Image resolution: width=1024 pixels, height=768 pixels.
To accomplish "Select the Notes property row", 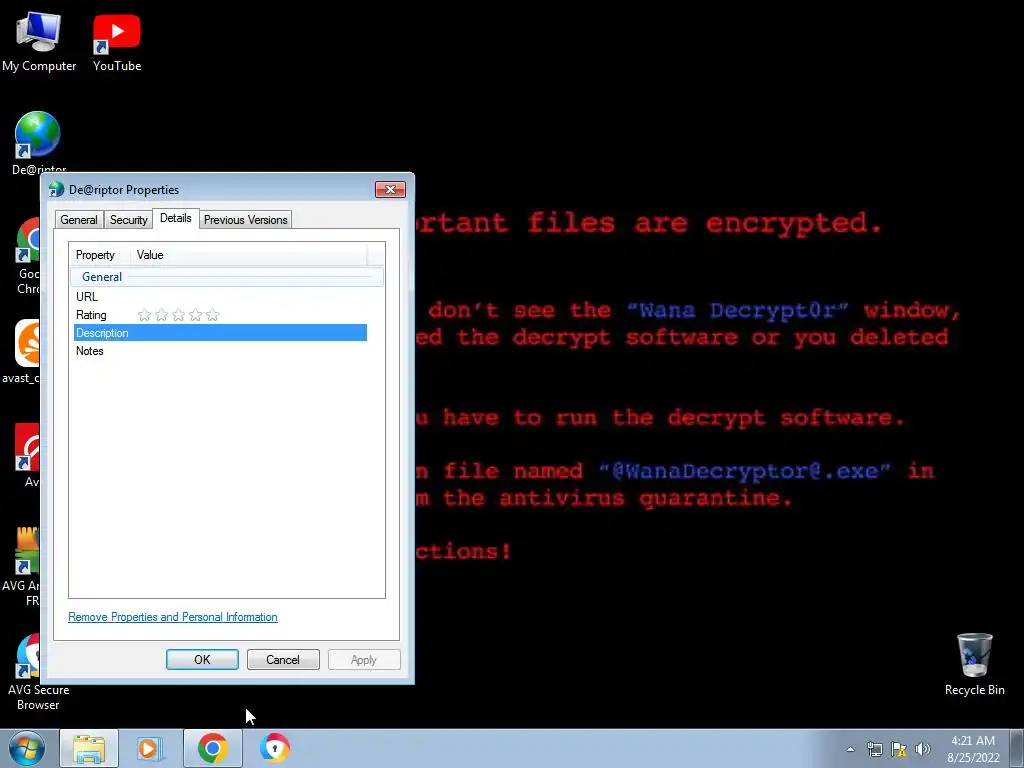I will [x=220, y=351].
